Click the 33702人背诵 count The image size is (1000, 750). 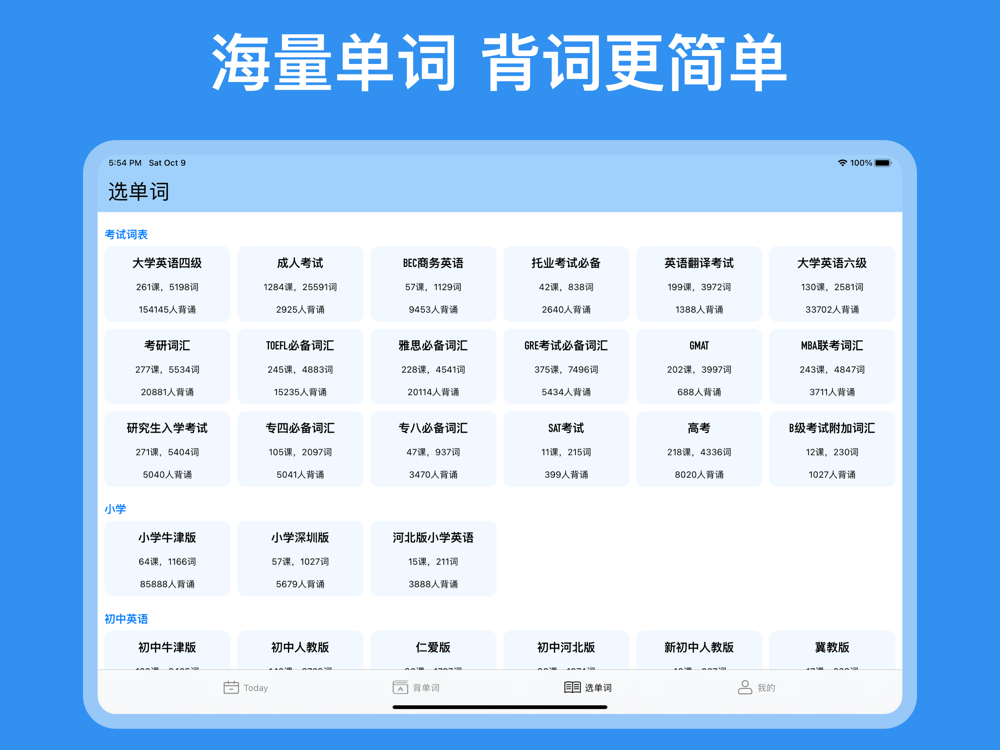[x=832, y=309]
